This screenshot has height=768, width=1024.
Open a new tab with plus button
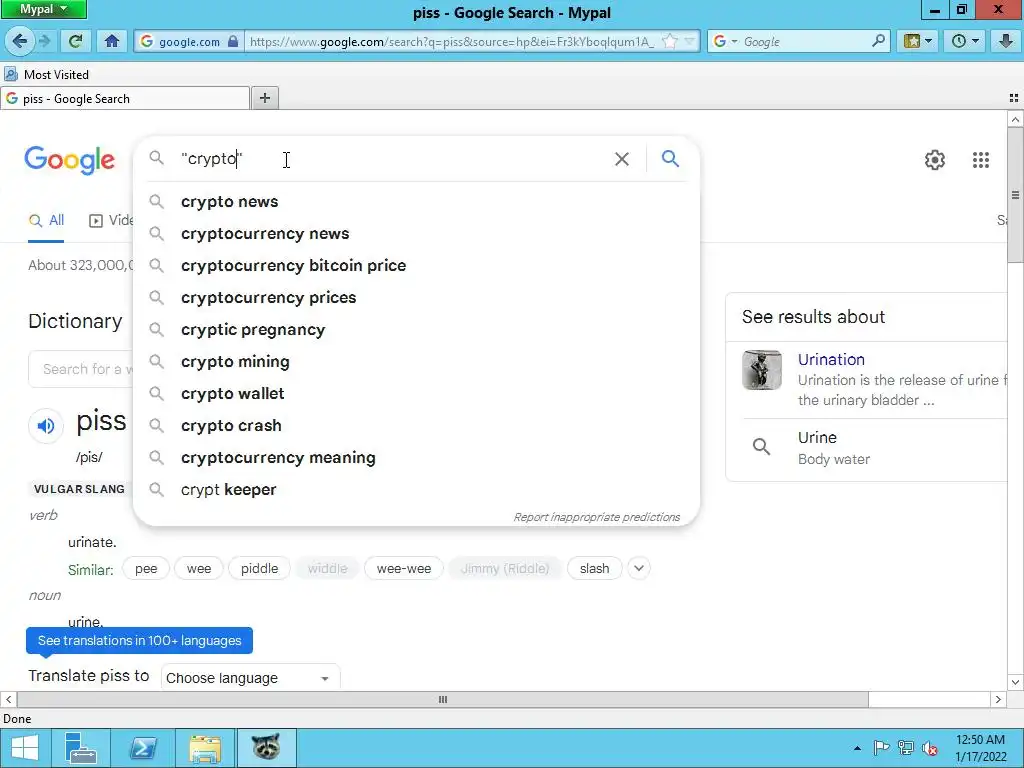pos(264,98)
